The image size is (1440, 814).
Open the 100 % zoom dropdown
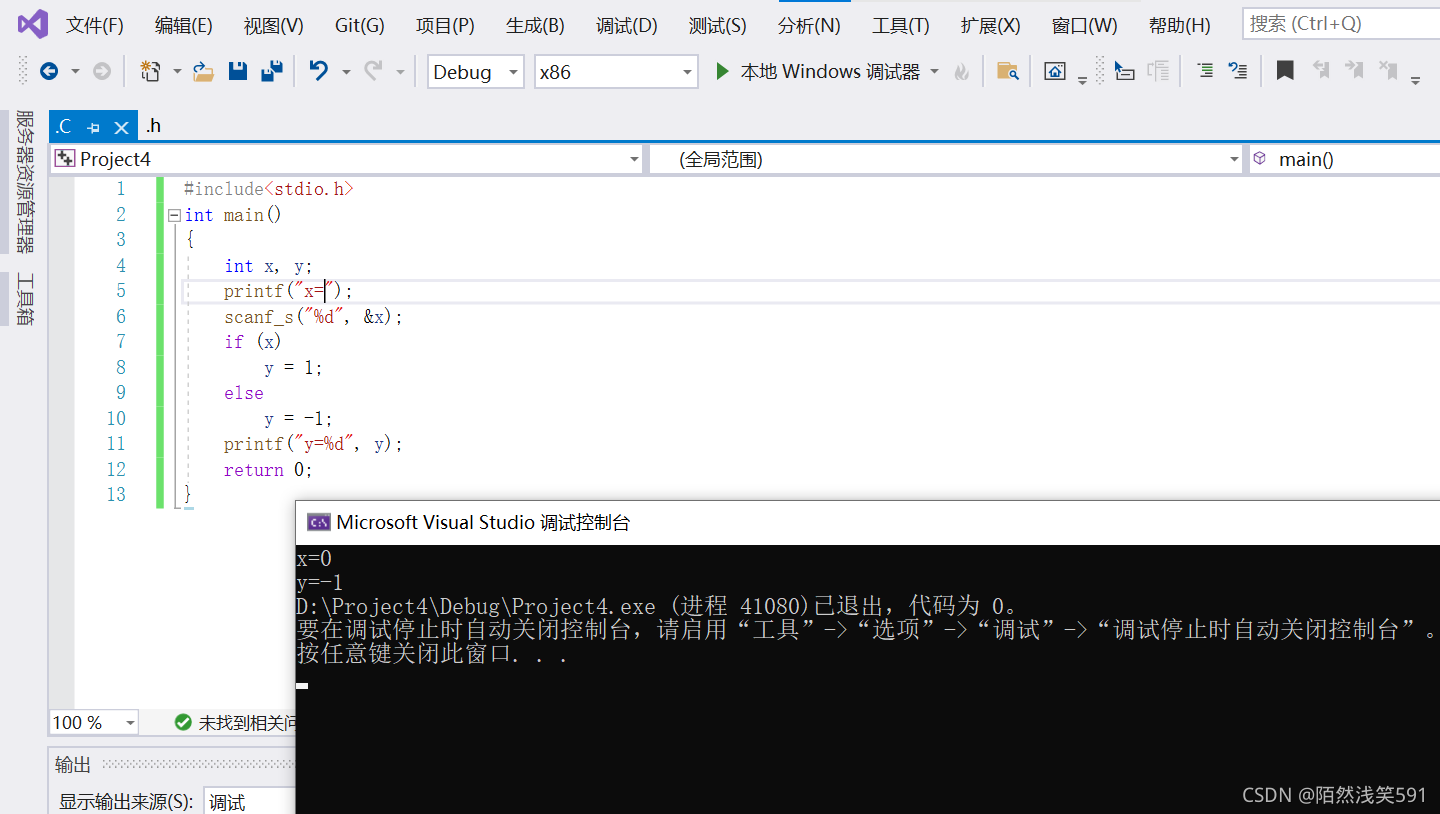click(x=94, y=722)
